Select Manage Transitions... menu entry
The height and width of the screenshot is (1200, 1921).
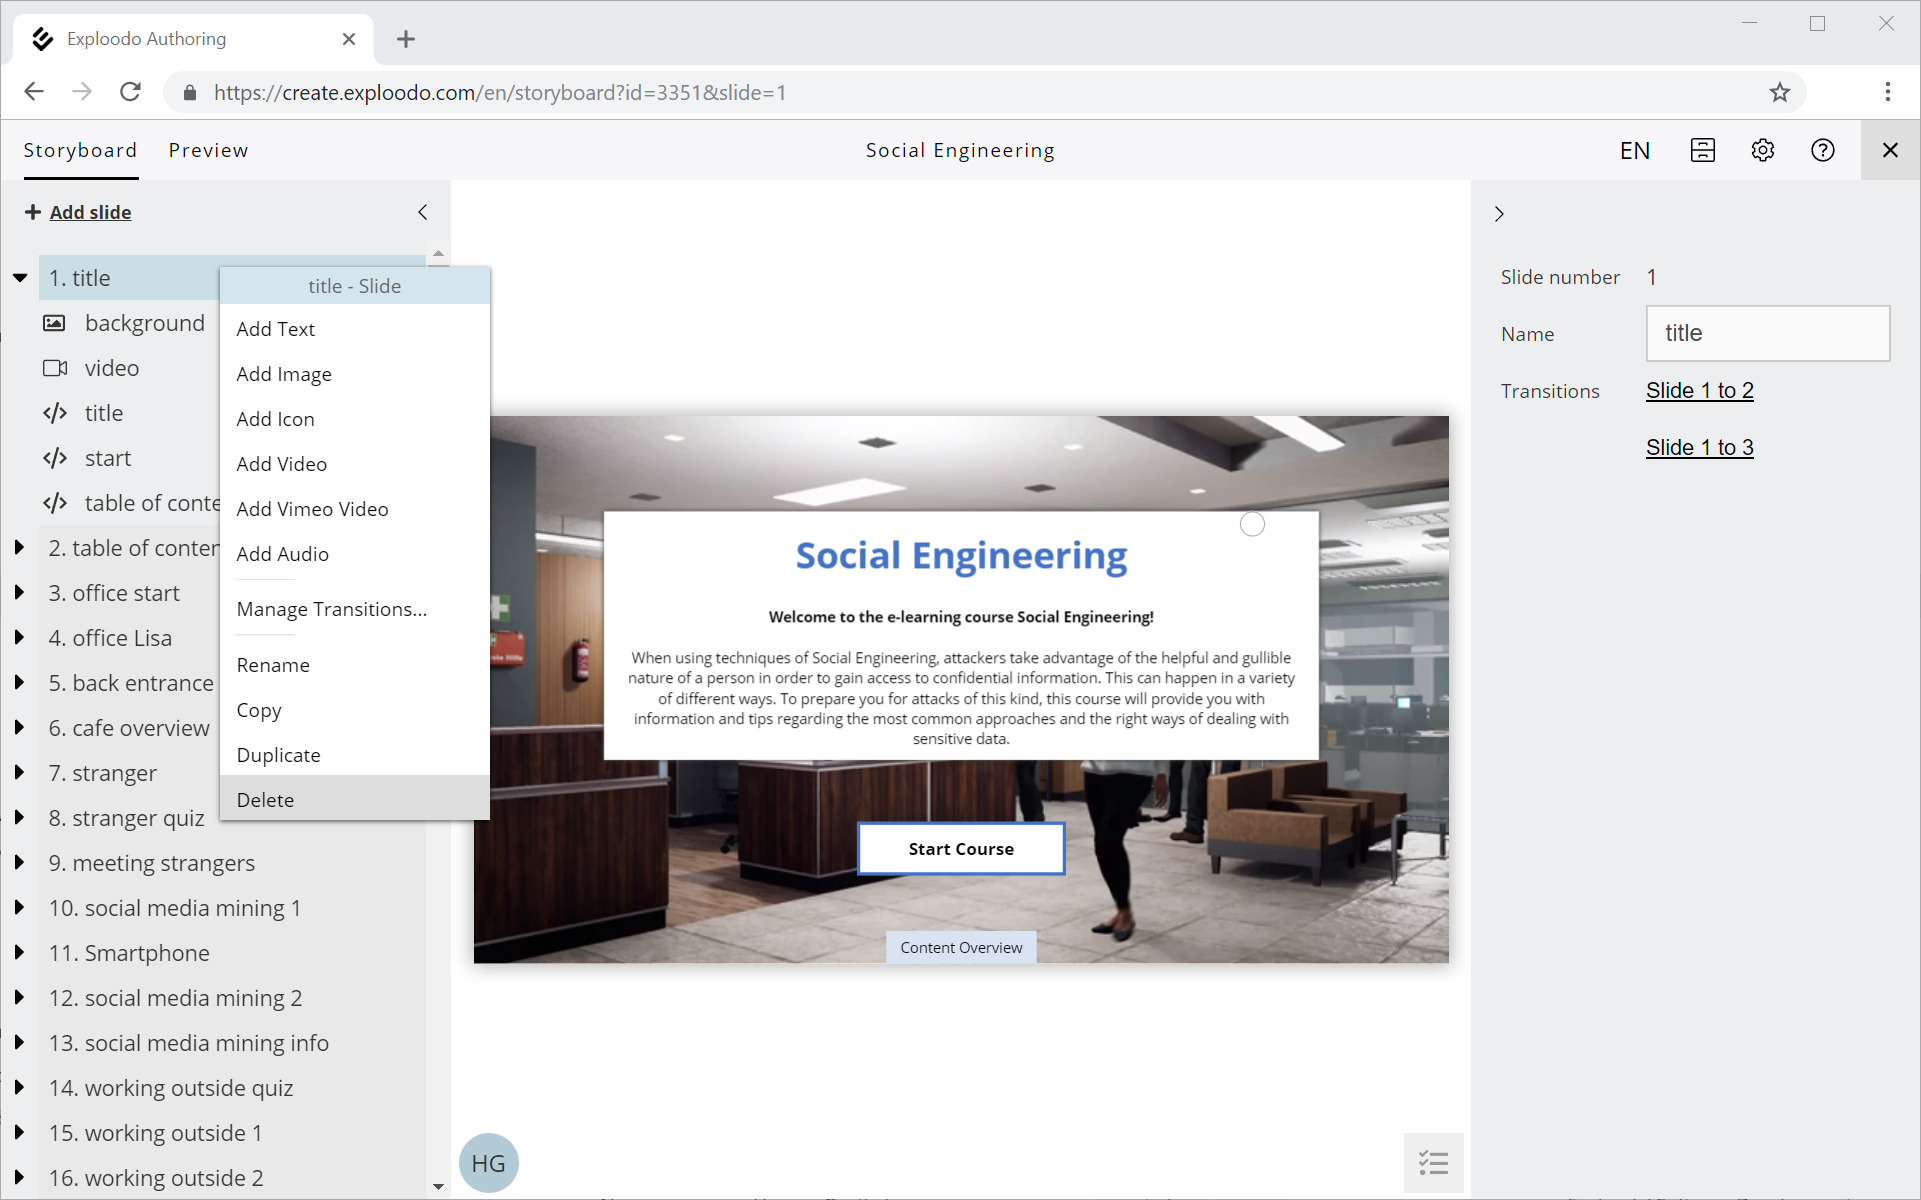331,609
